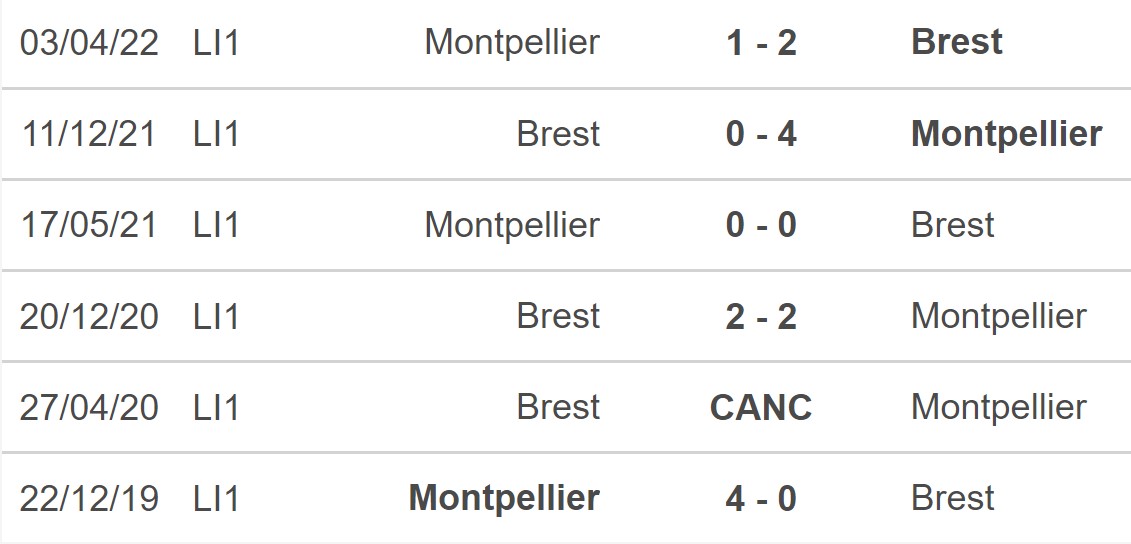Select bold Montpellier in the 11/12/21 match
This screenshot has width=1131, height=544.
click(x=1006, y=134)
